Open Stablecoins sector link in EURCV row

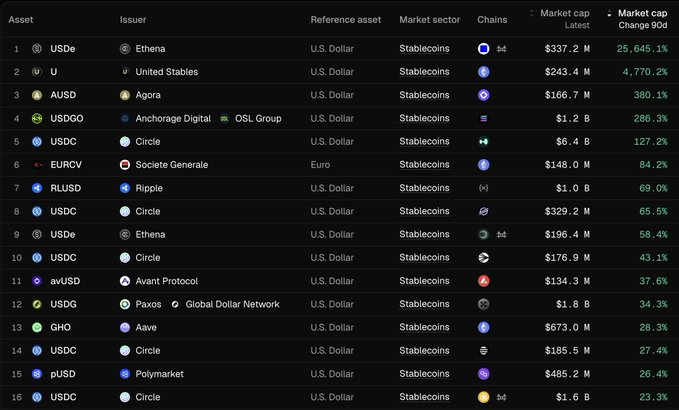[424, 165]
